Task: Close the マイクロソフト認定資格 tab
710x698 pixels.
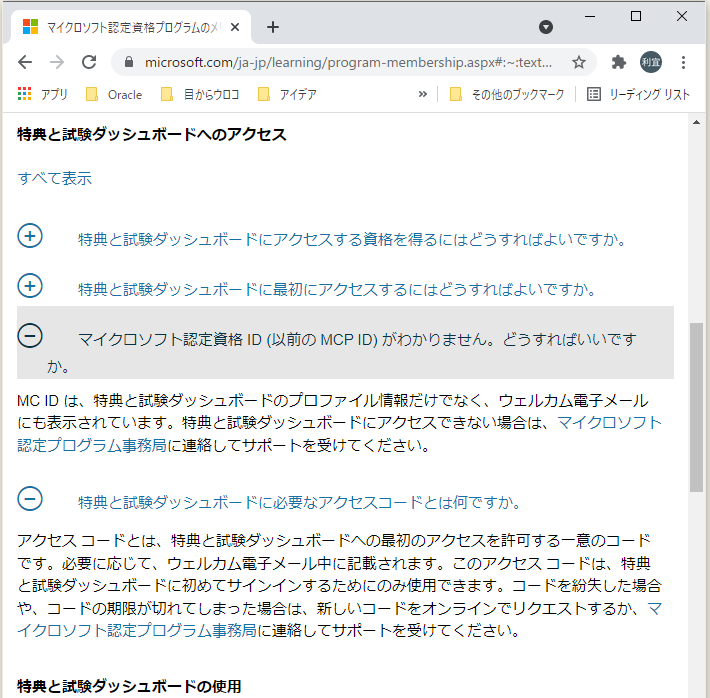Action: [x=235, y=27]
